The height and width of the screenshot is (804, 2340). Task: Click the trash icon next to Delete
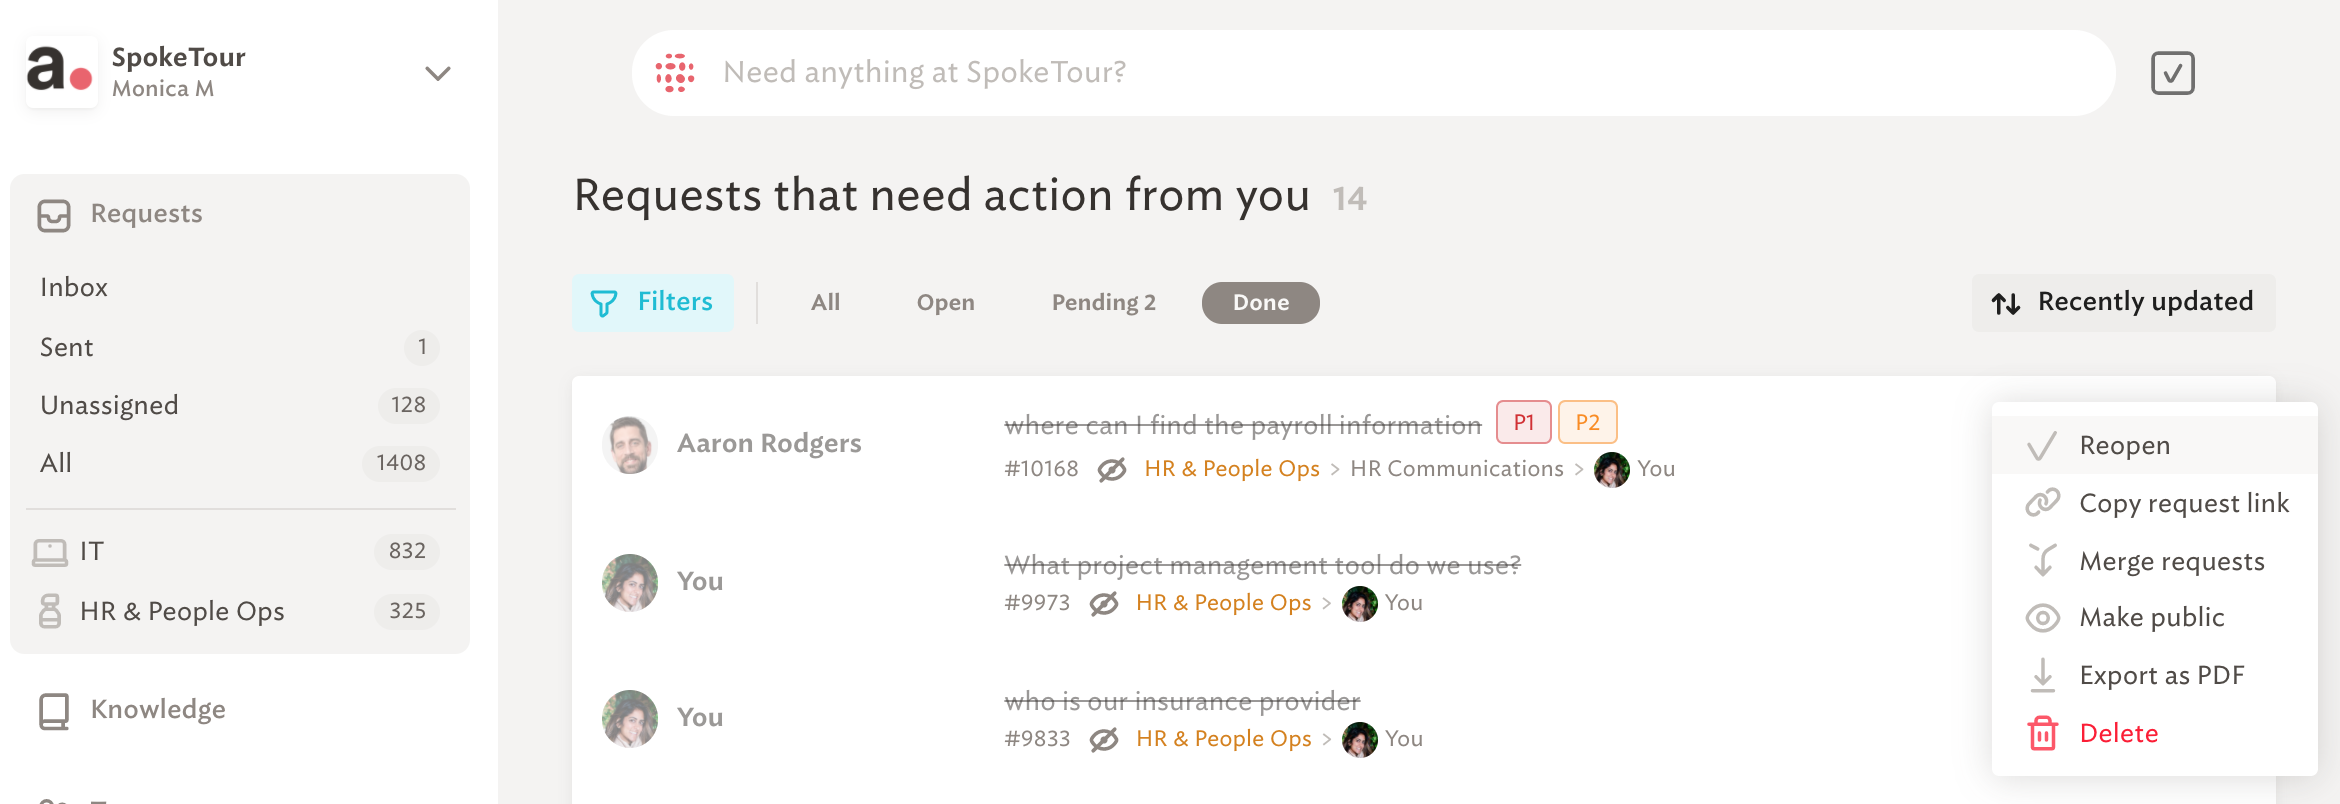coord(2042,733)
